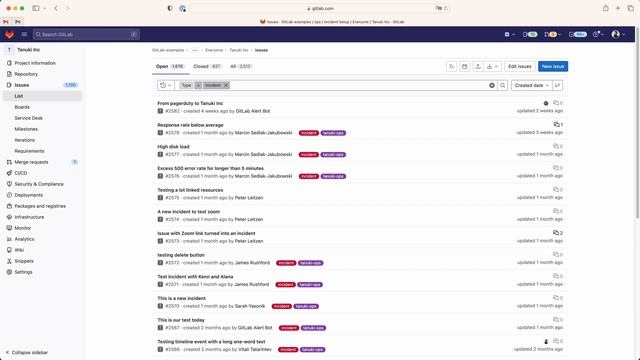Select Requirements under Issues

coord(29,151)
